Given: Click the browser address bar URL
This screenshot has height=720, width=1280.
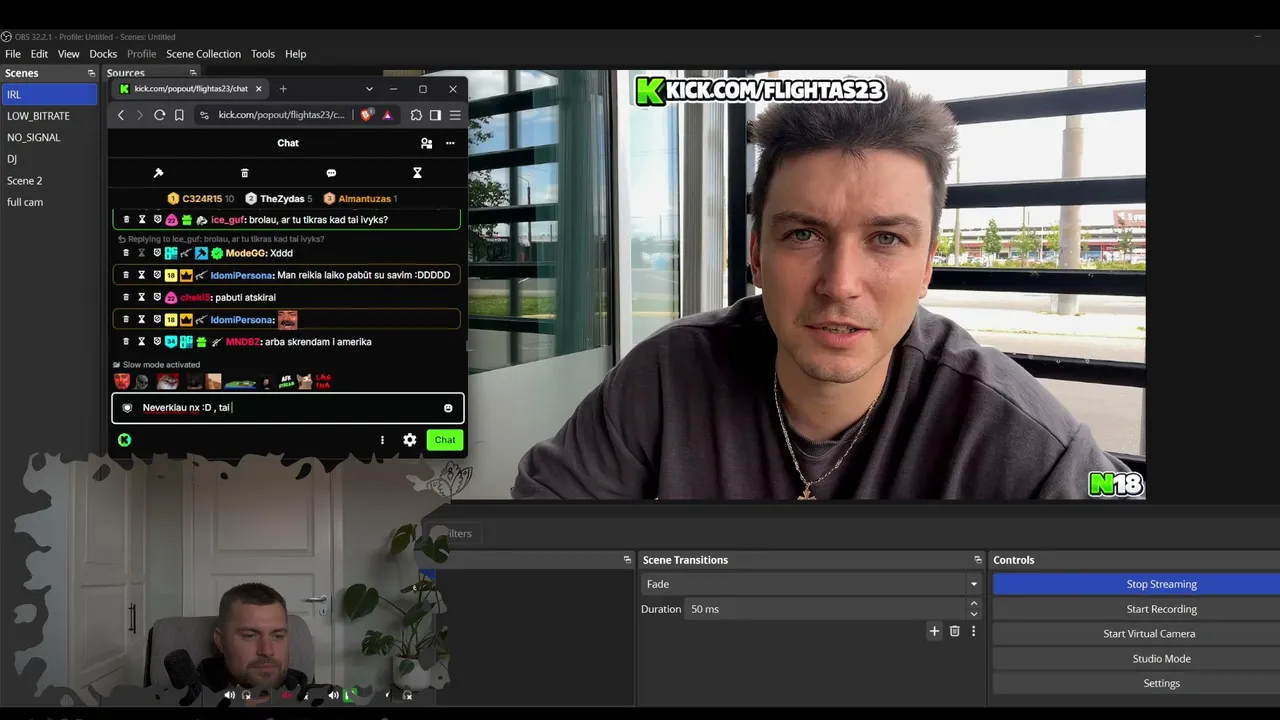Looking at the screenshot, I should click(281, 115).
